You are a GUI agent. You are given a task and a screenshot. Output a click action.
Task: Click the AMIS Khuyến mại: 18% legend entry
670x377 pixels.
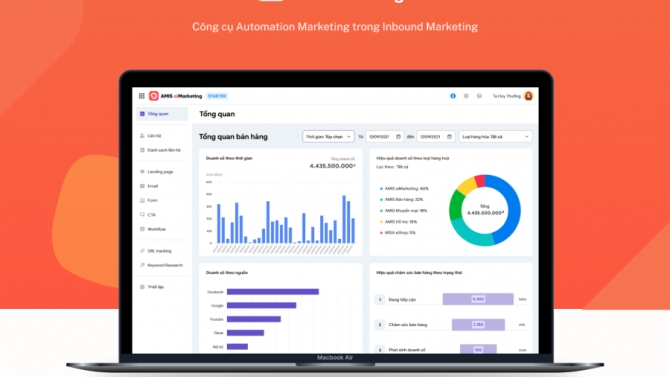click(403, 211)
